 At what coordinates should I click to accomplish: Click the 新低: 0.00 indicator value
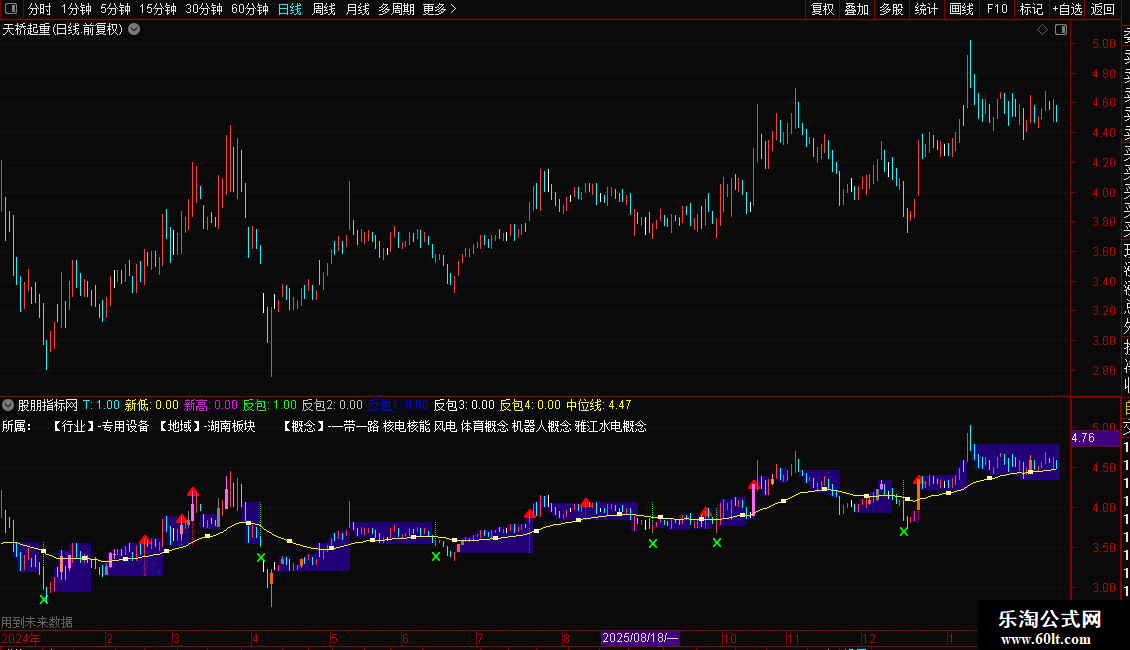coord(151,405)
